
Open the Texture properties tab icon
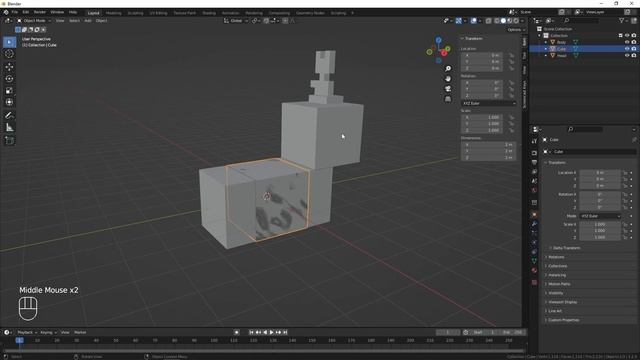534,282
